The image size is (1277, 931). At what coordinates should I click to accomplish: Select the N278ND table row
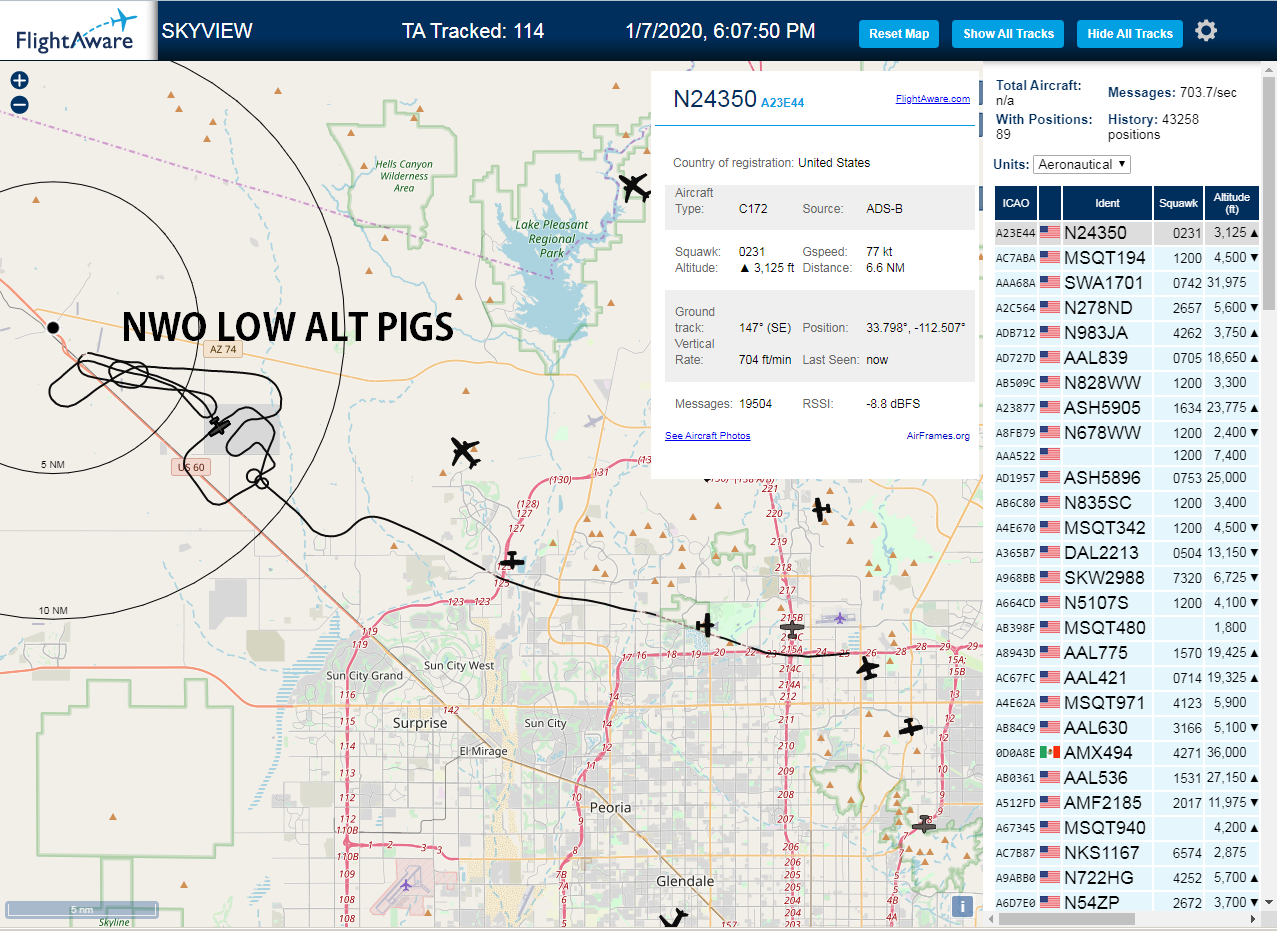(1128, 307)
